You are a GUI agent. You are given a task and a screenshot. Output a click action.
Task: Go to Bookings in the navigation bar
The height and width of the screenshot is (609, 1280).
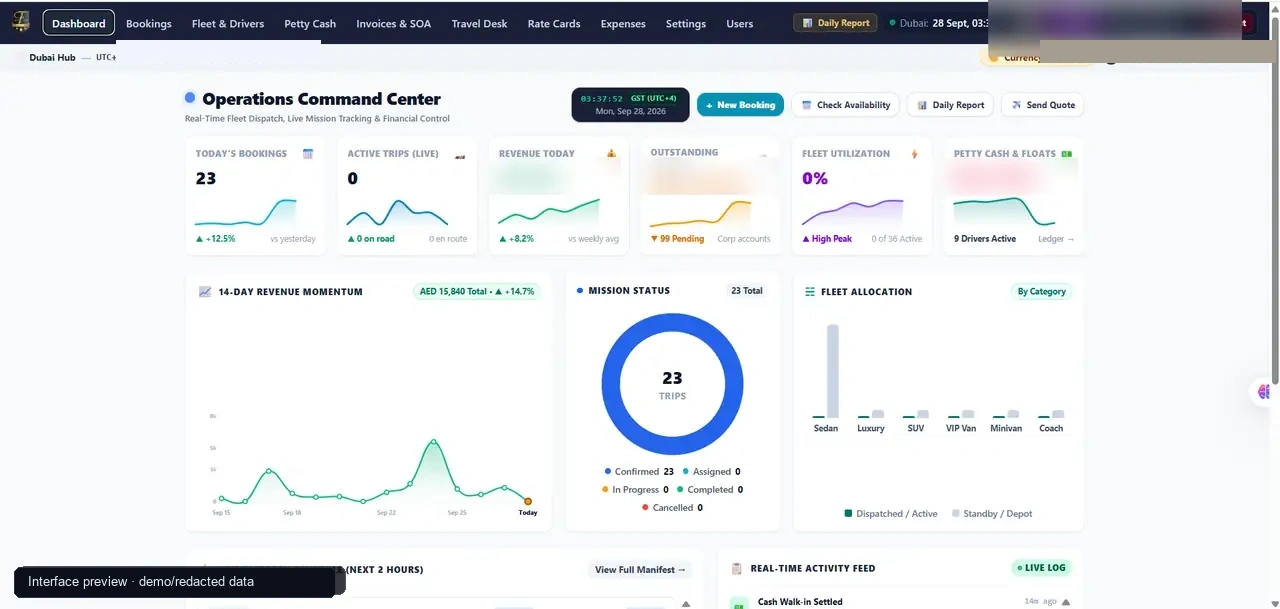click(x=149, y=23)
